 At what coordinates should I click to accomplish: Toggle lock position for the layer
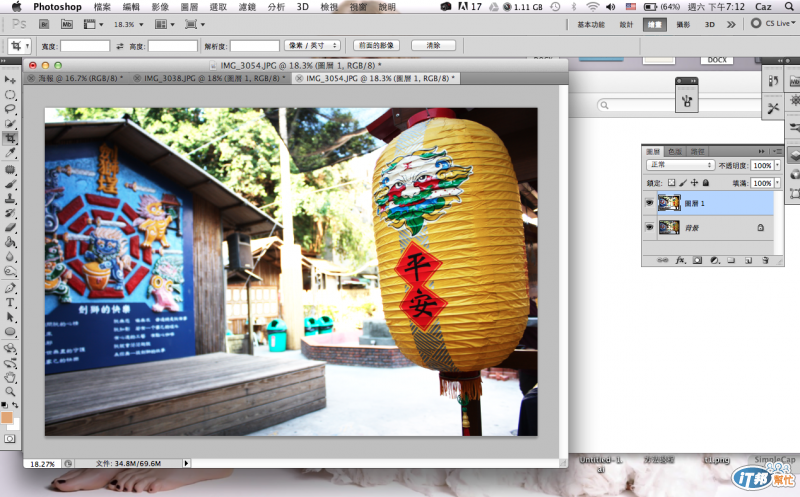click(x=694, y=183)
